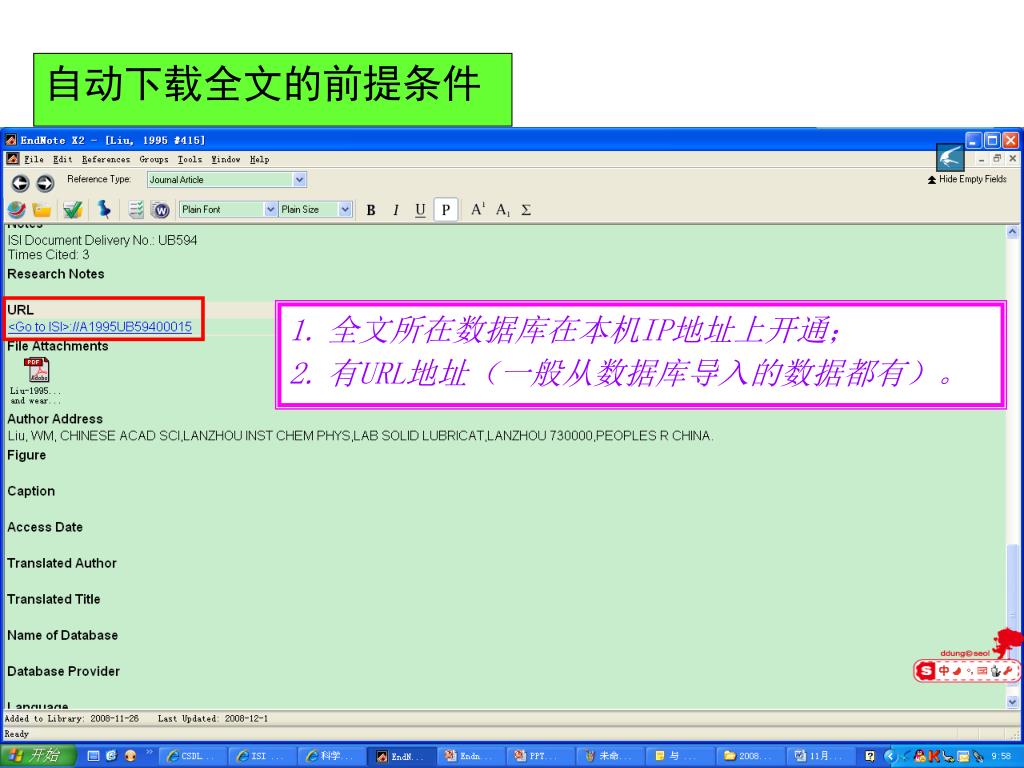Image resolution: width=1024 pixels, height=768 pixels.
Task: Click the blue pushpin icon
Action: pos(104,209)
